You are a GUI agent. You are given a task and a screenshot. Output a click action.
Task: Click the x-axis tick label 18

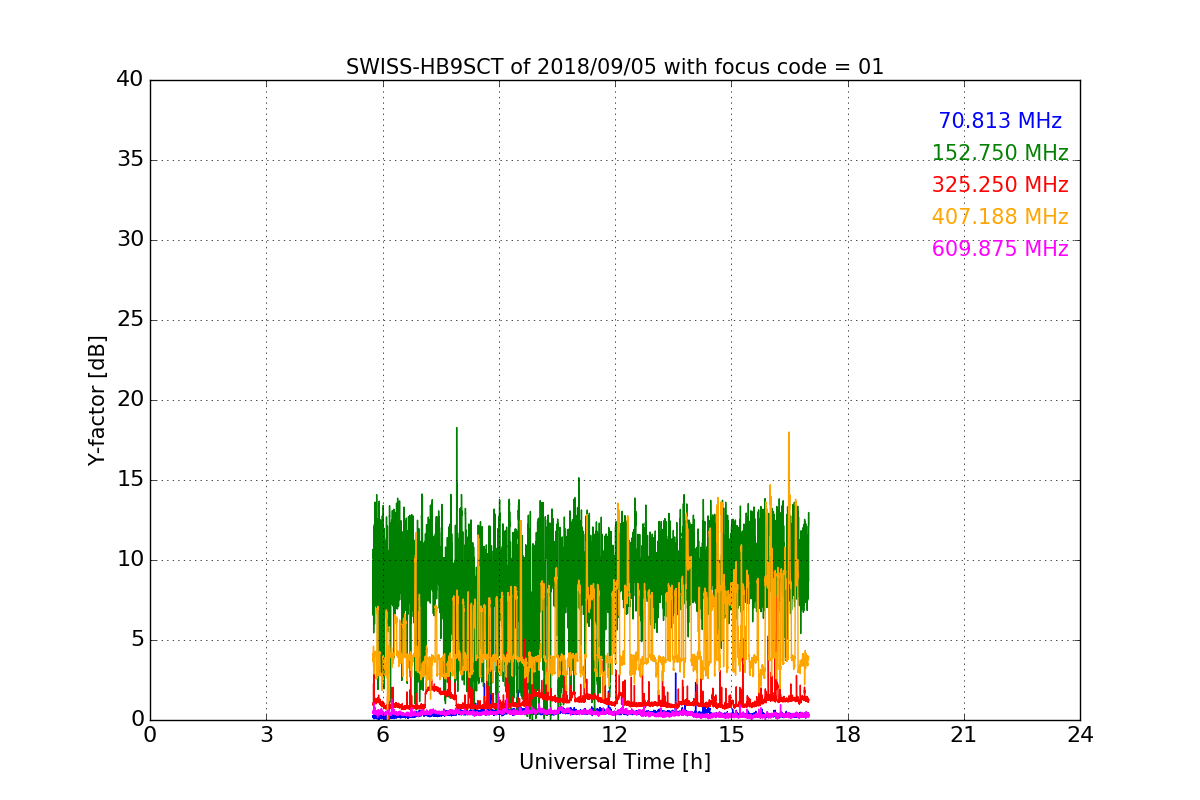(848, 735)
